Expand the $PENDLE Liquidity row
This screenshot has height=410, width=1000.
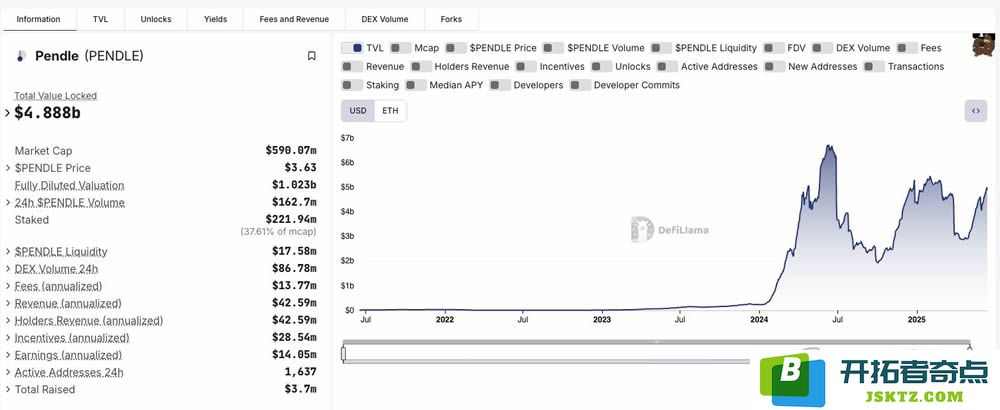[8, 252]
